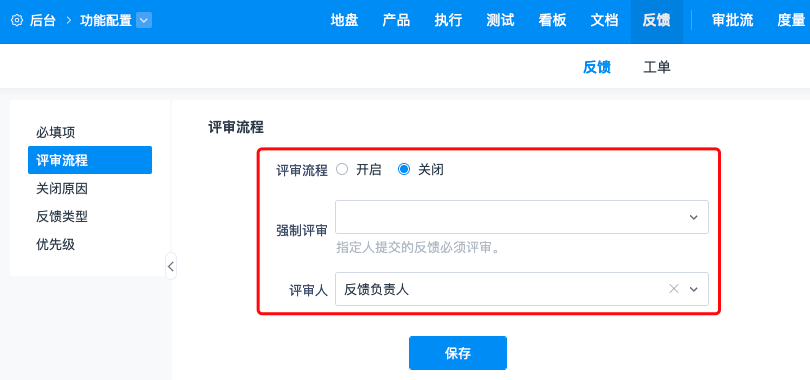Open the 地盘 top menu
The width and height of the screenshot is (810, 380).
(x=345, y=21)
